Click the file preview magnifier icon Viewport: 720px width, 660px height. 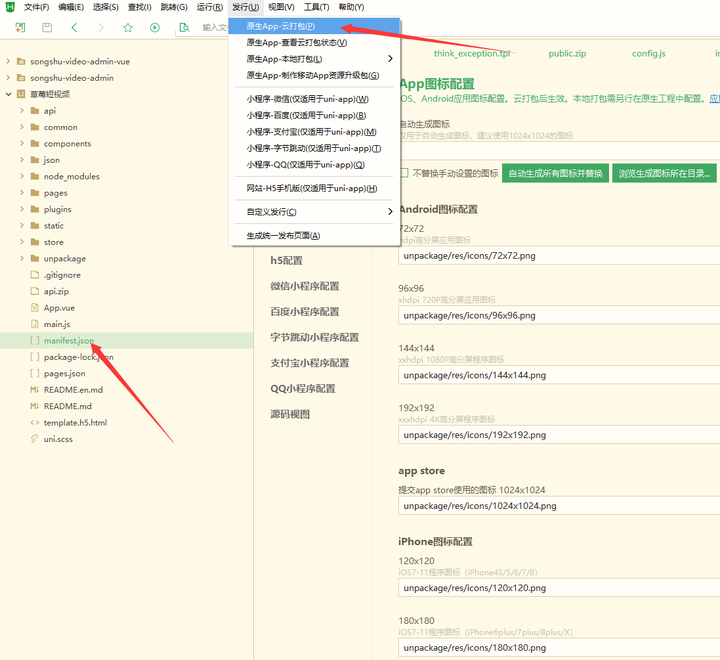[184, 28]
